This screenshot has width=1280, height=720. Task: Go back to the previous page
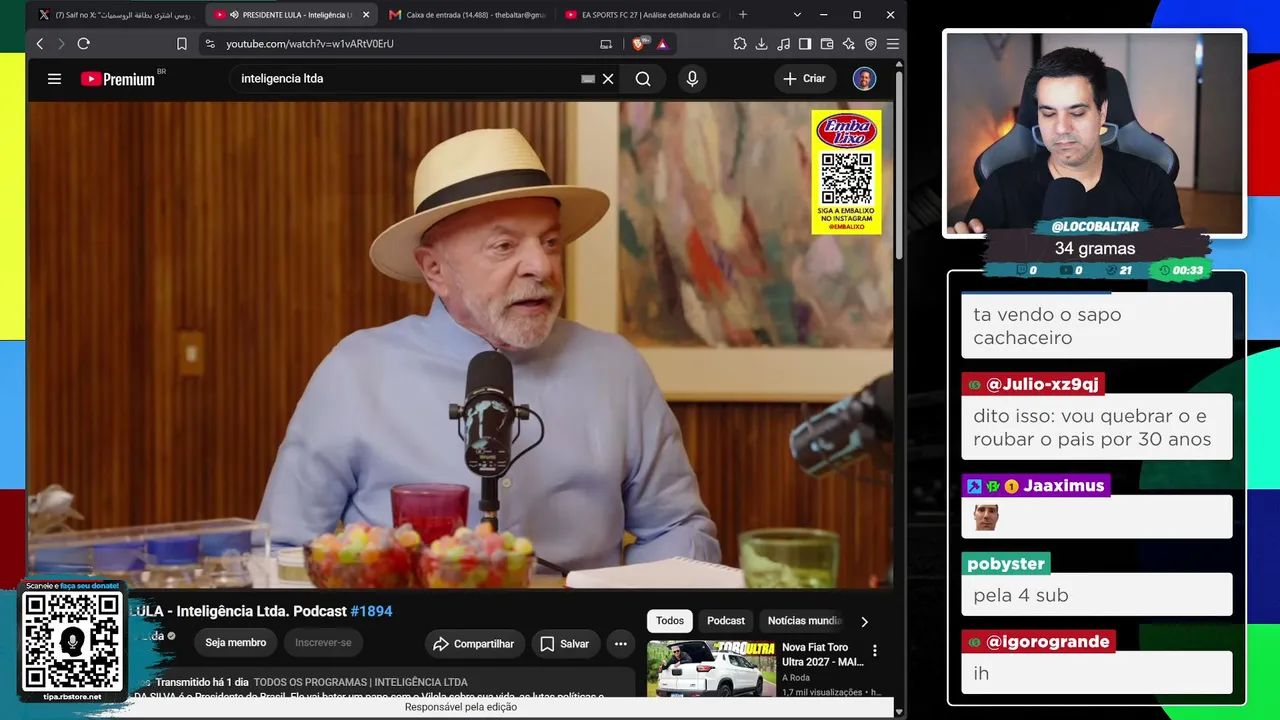pyautogui.click(x=40, y=44)
